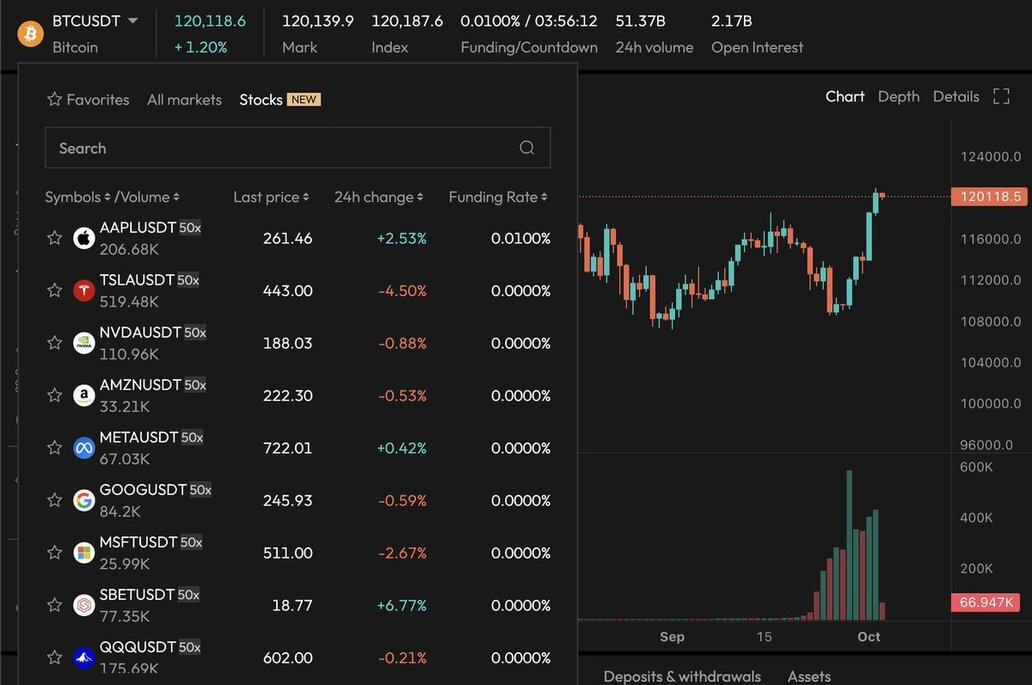Switch to the All markets tab

pos(184,100)
